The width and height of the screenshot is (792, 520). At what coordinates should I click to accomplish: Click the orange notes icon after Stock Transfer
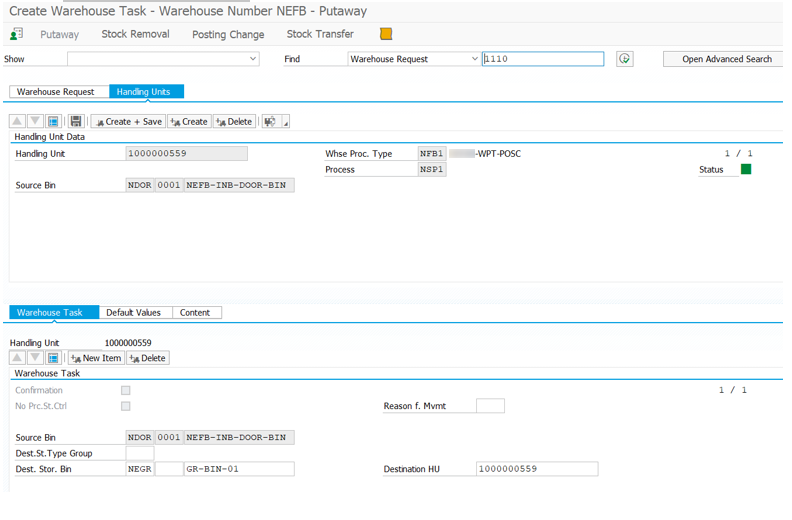(x=386, y=33)
